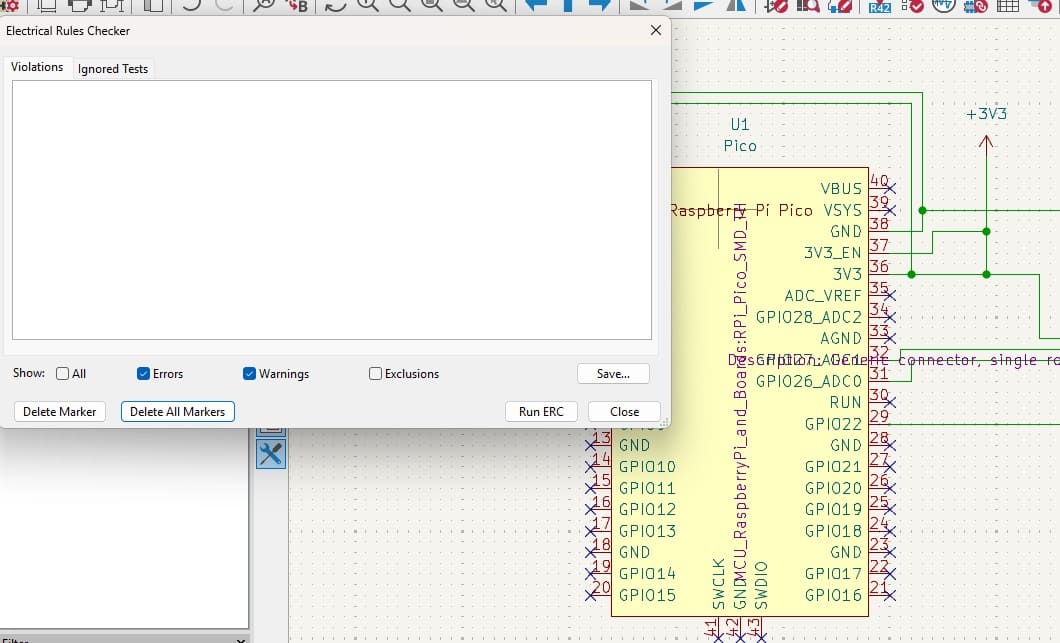Click the Plot schematic icon

tap(112, 5)
